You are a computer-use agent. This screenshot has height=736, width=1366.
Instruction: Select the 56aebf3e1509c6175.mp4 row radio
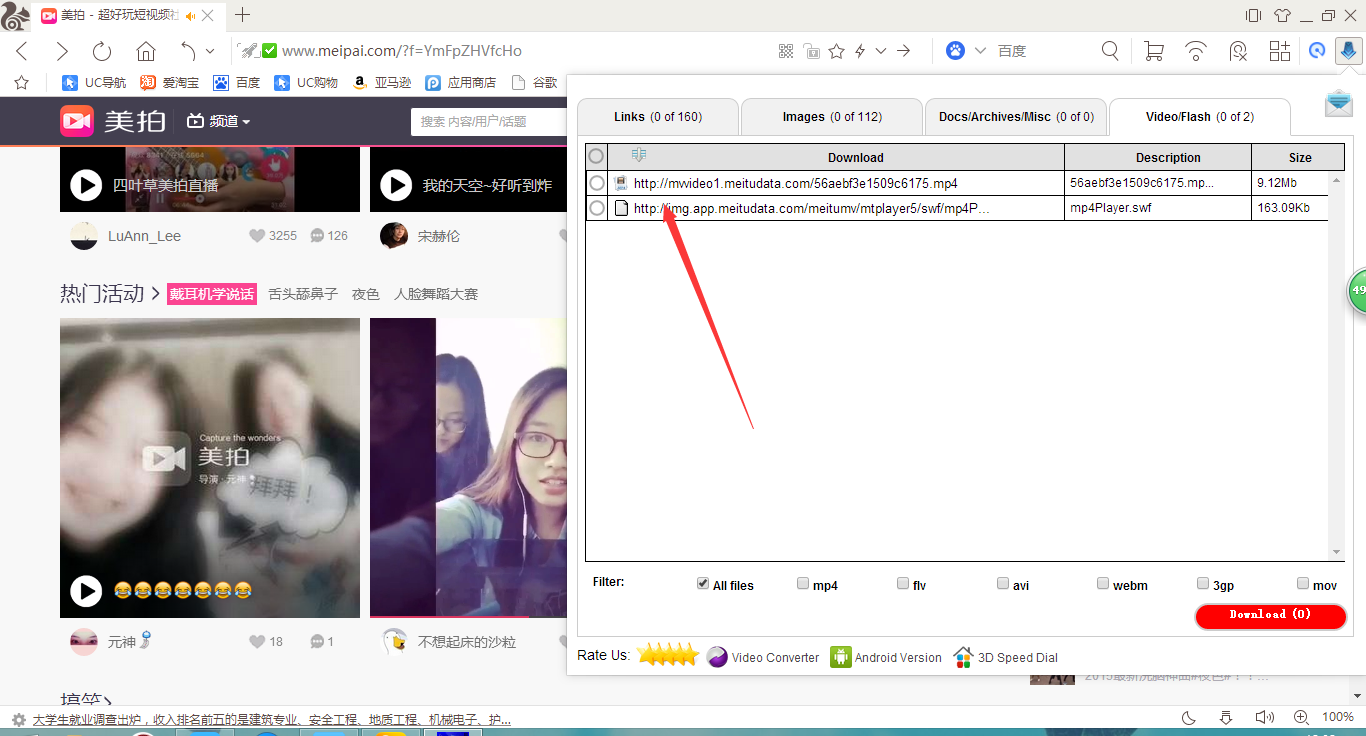point(597,183)
